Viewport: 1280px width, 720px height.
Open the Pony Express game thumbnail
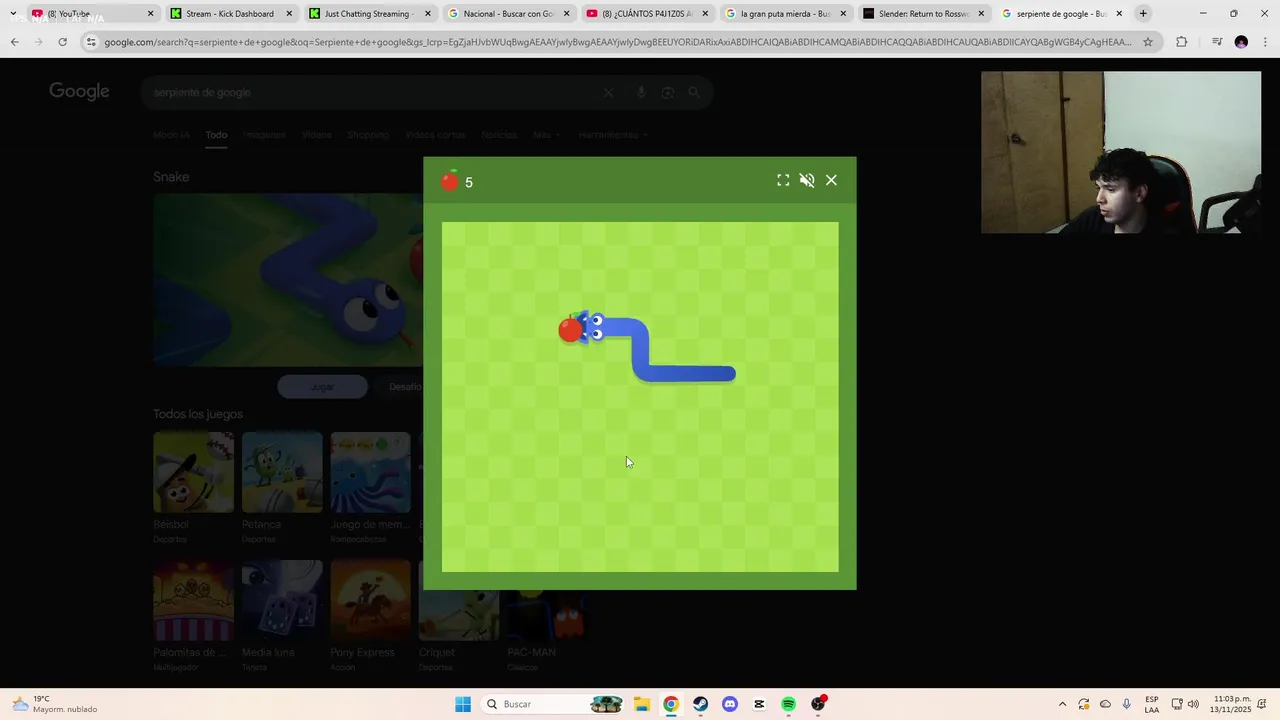[370, 600]
